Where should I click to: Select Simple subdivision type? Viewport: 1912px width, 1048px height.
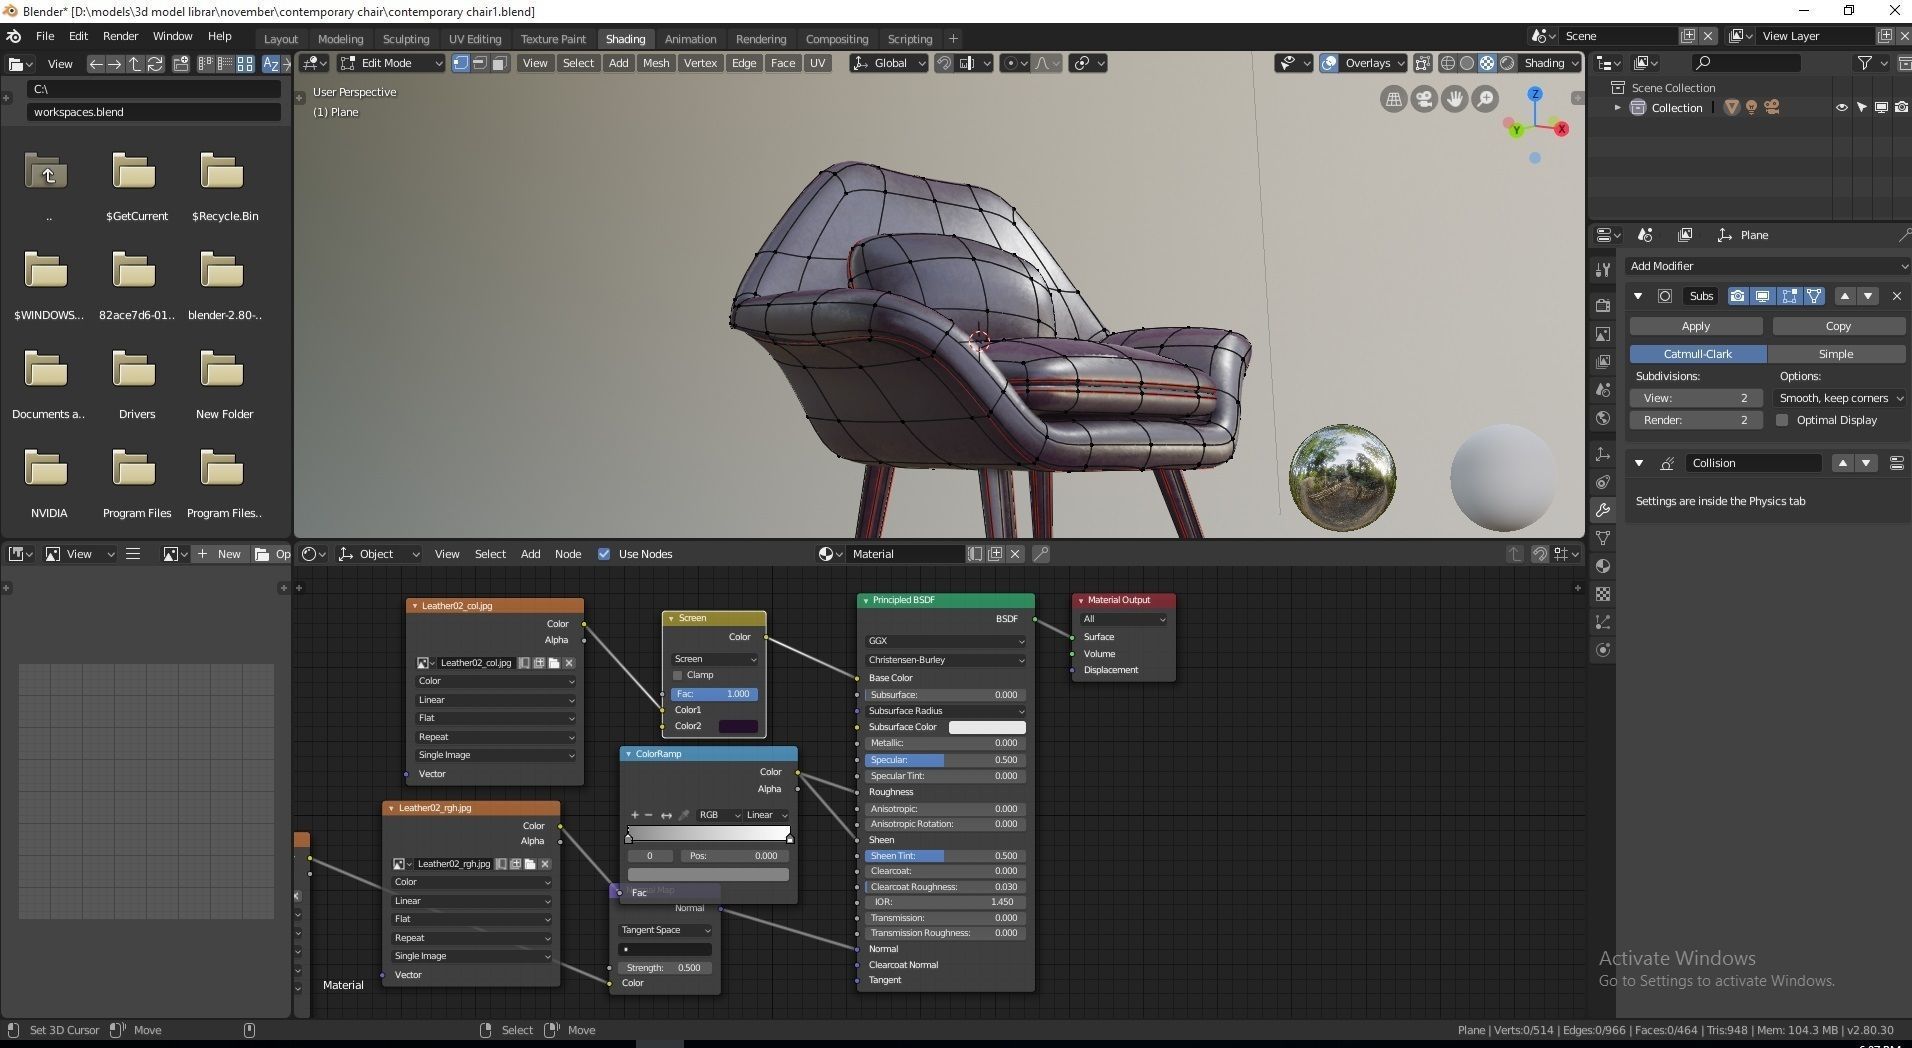coord(1836,354)
